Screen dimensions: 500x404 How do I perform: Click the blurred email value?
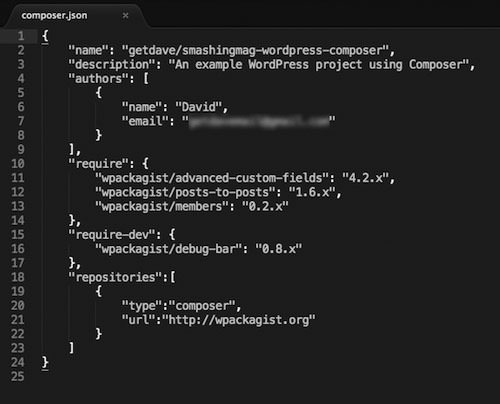coord(259,121)
